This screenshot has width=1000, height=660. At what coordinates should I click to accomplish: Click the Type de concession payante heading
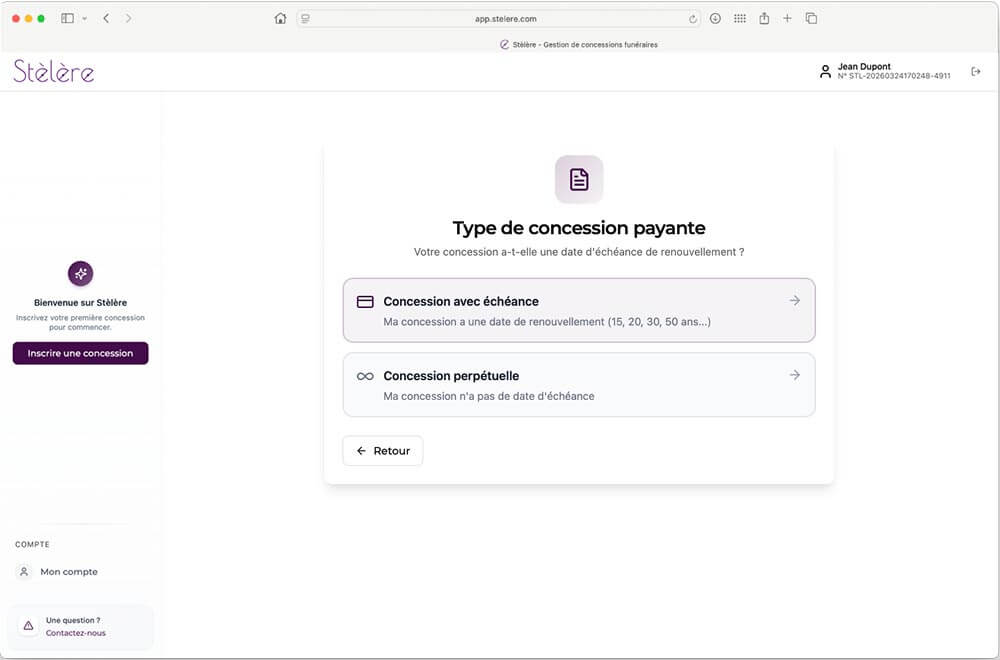coord(578,228)
